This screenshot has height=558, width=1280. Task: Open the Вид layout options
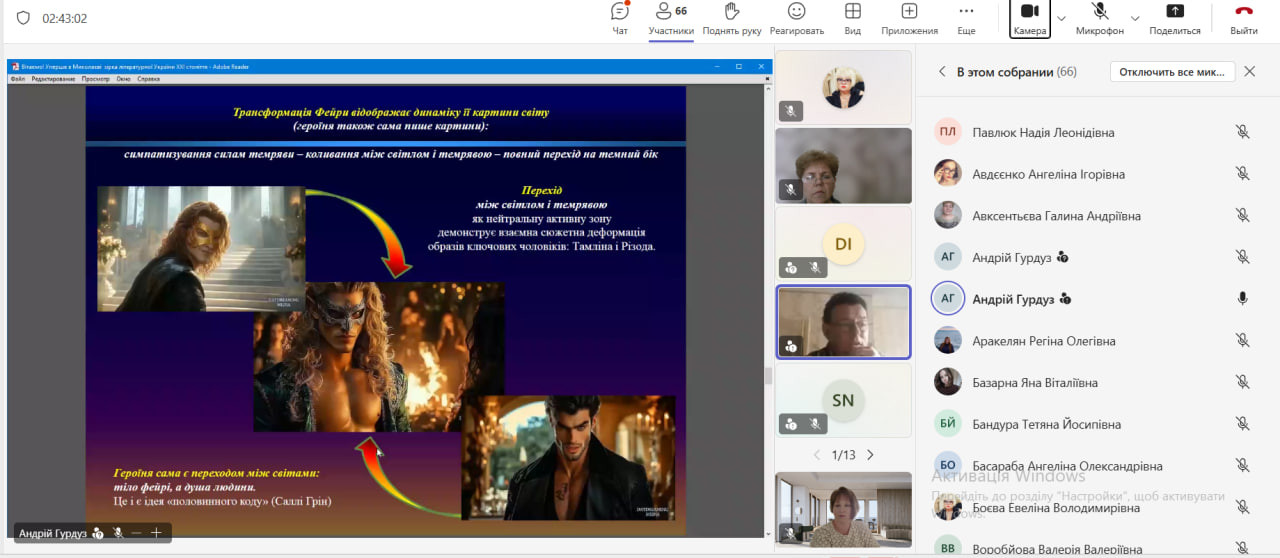[x=852, y=12]
